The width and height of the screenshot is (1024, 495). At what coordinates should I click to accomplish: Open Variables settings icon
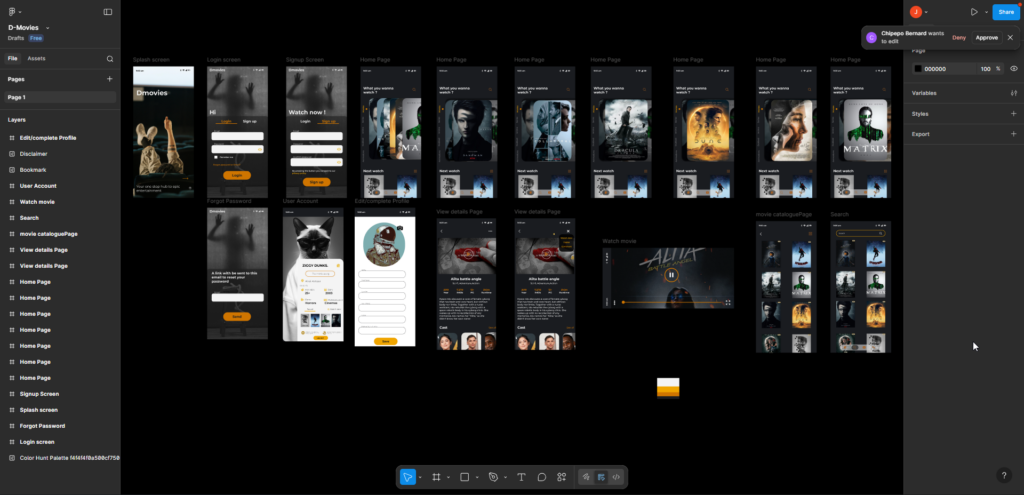click(1014, 93)
